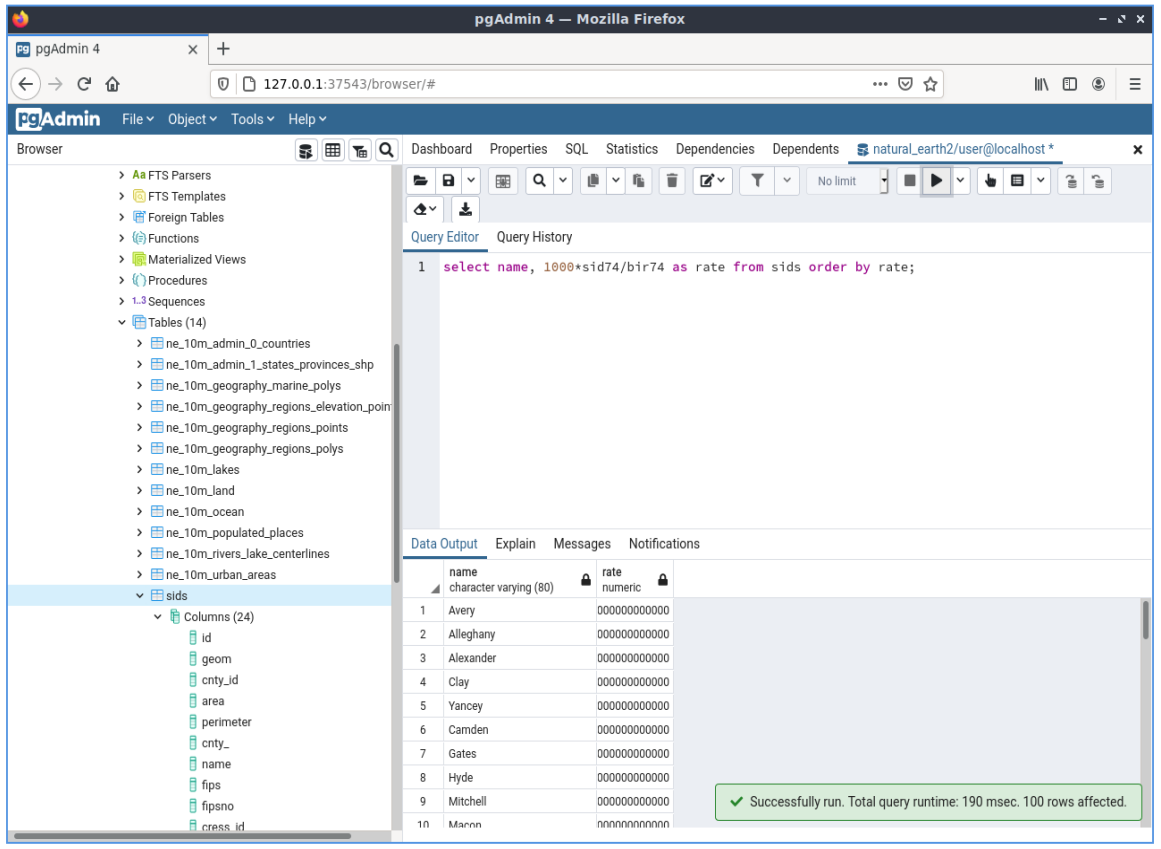Screen dimensions: 1161x849
Task: Select the geom column in tree
Action: [x=216, y=659]
